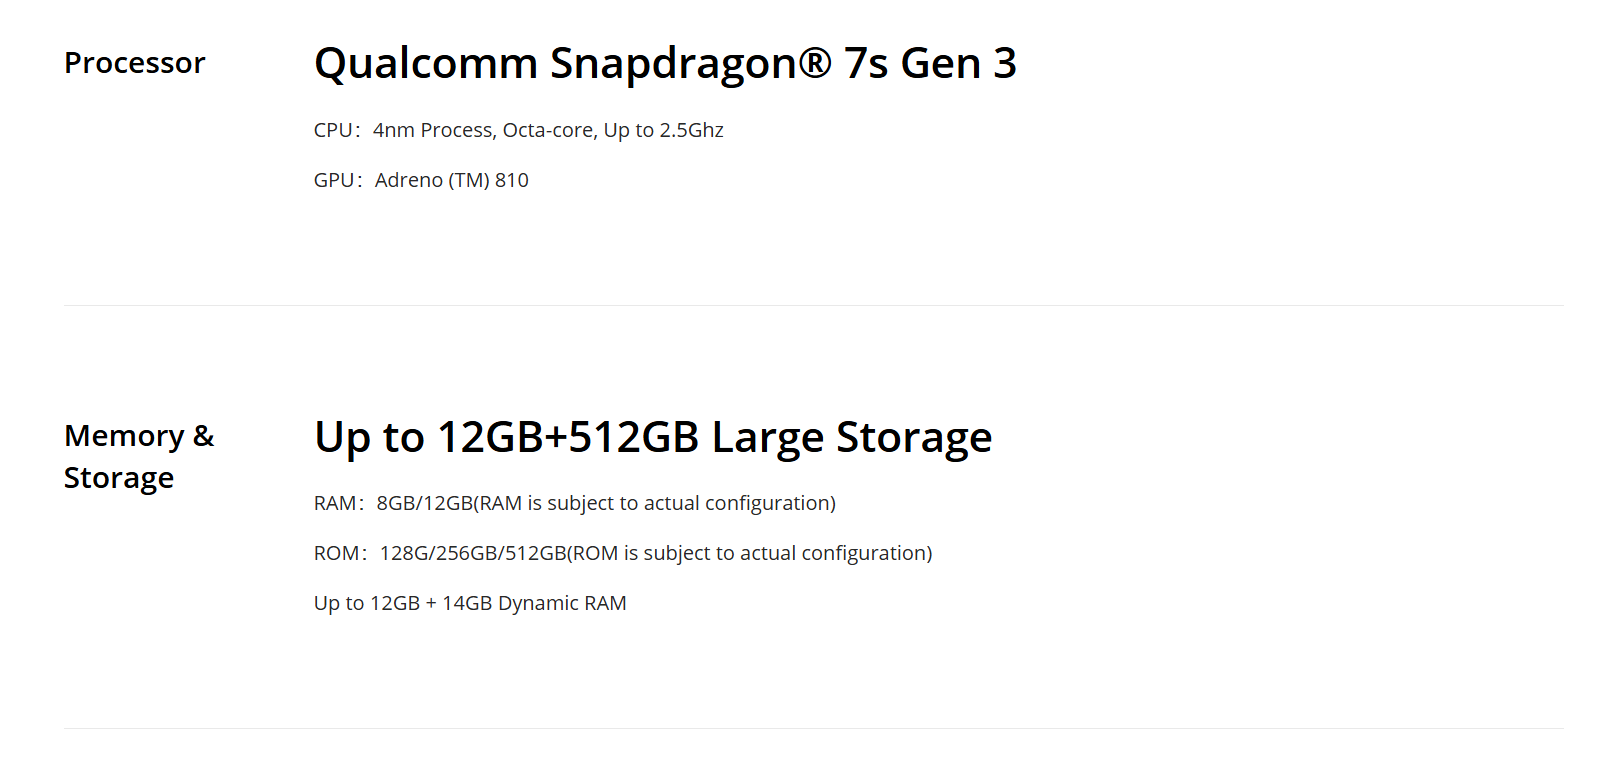Screen dimensions: 1608x782
Task: Click the Up to 2.5Ghz text
Action: (x=663, y=130)
